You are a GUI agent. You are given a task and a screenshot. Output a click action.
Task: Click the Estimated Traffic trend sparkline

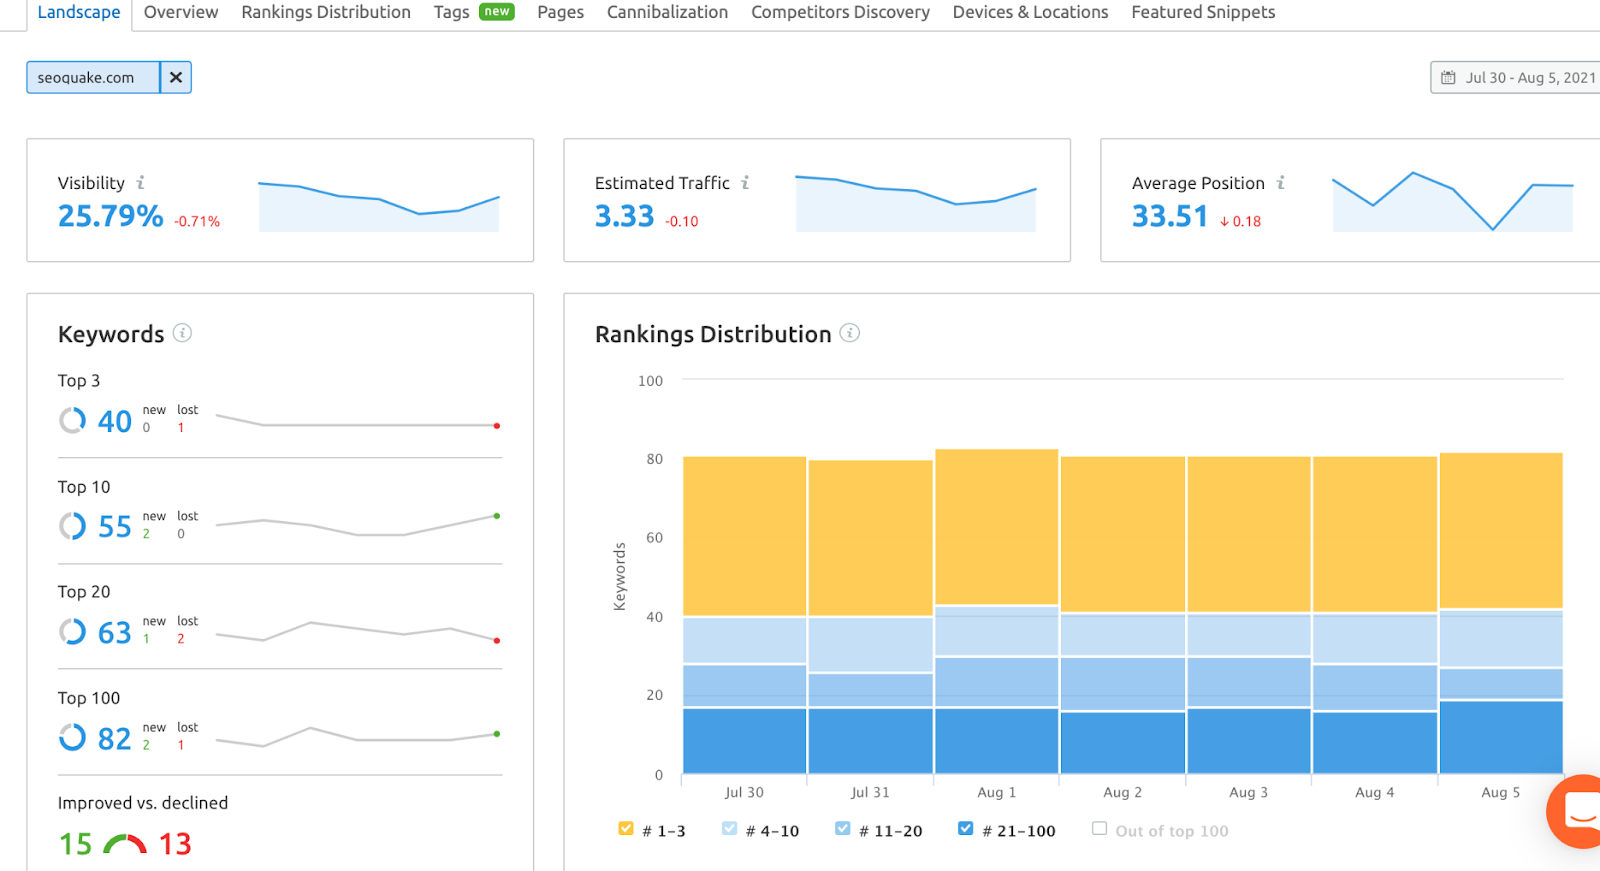click(916, 204)
